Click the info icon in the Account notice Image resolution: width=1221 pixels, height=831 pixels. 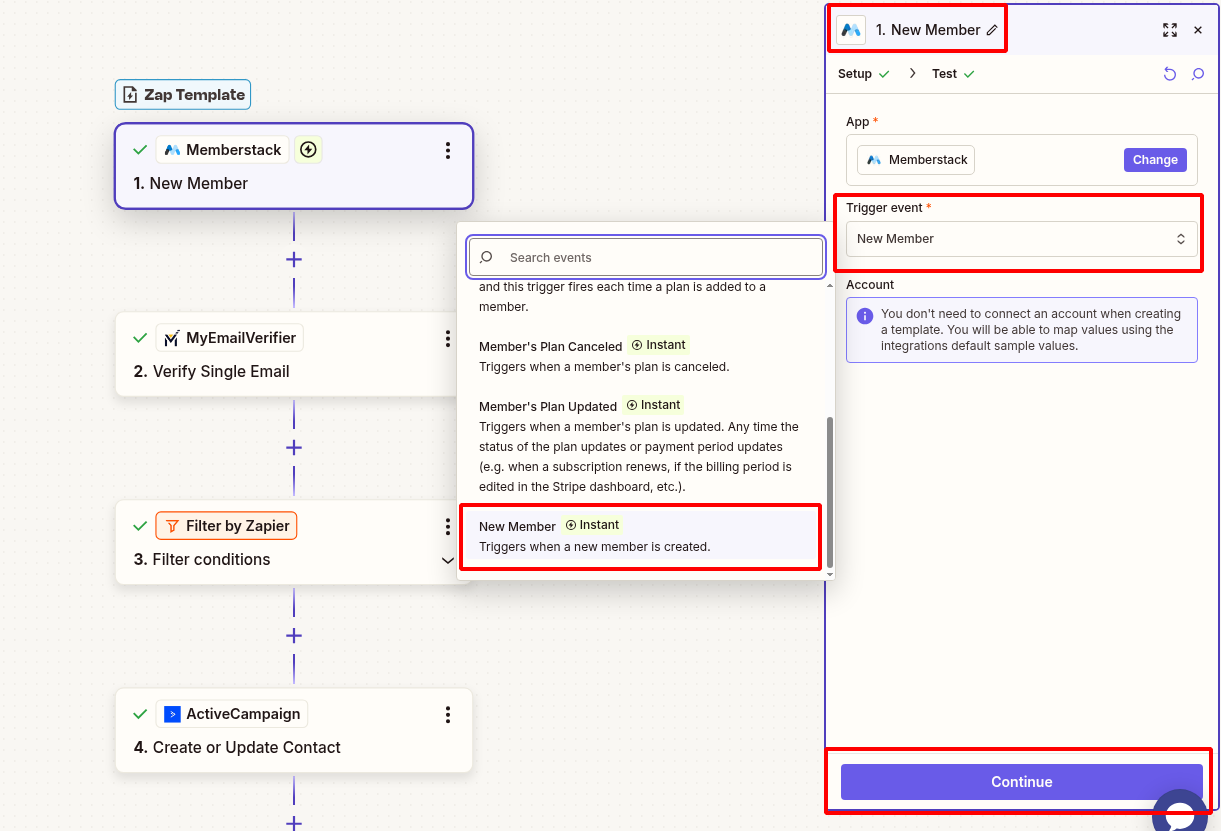click(865, 317)
